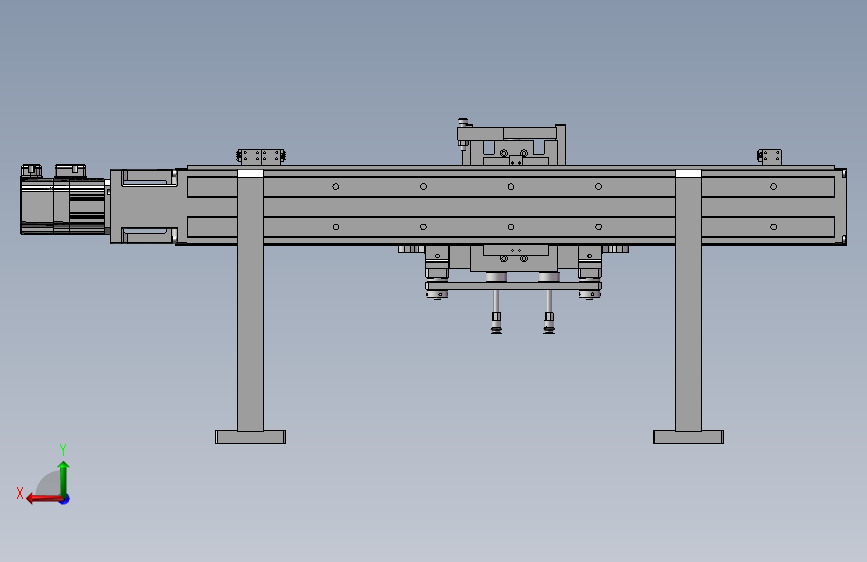Click the red X axis arrow of the triad
Screen dimensions: 867x562
pos(43,499)
